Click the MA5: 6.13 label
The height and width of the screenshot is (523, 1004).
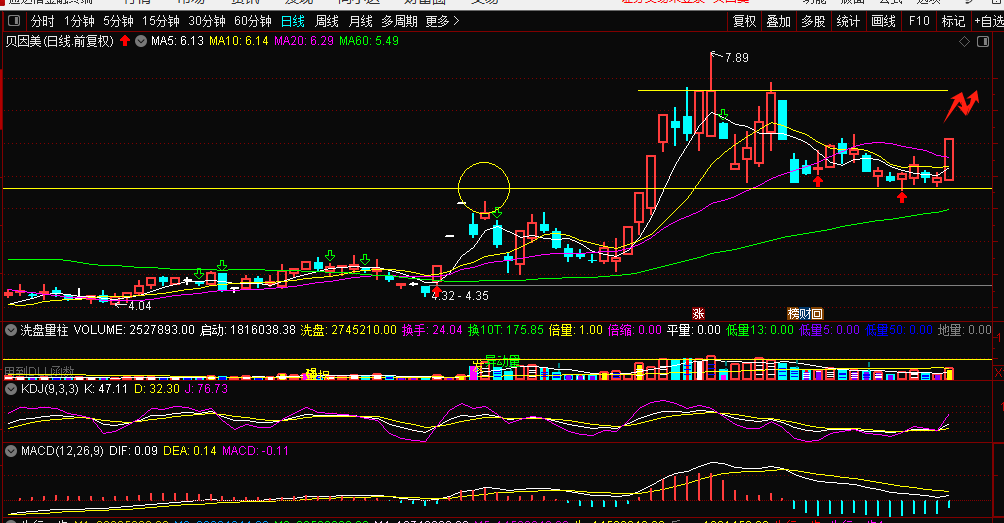click(x=177, y=41)
